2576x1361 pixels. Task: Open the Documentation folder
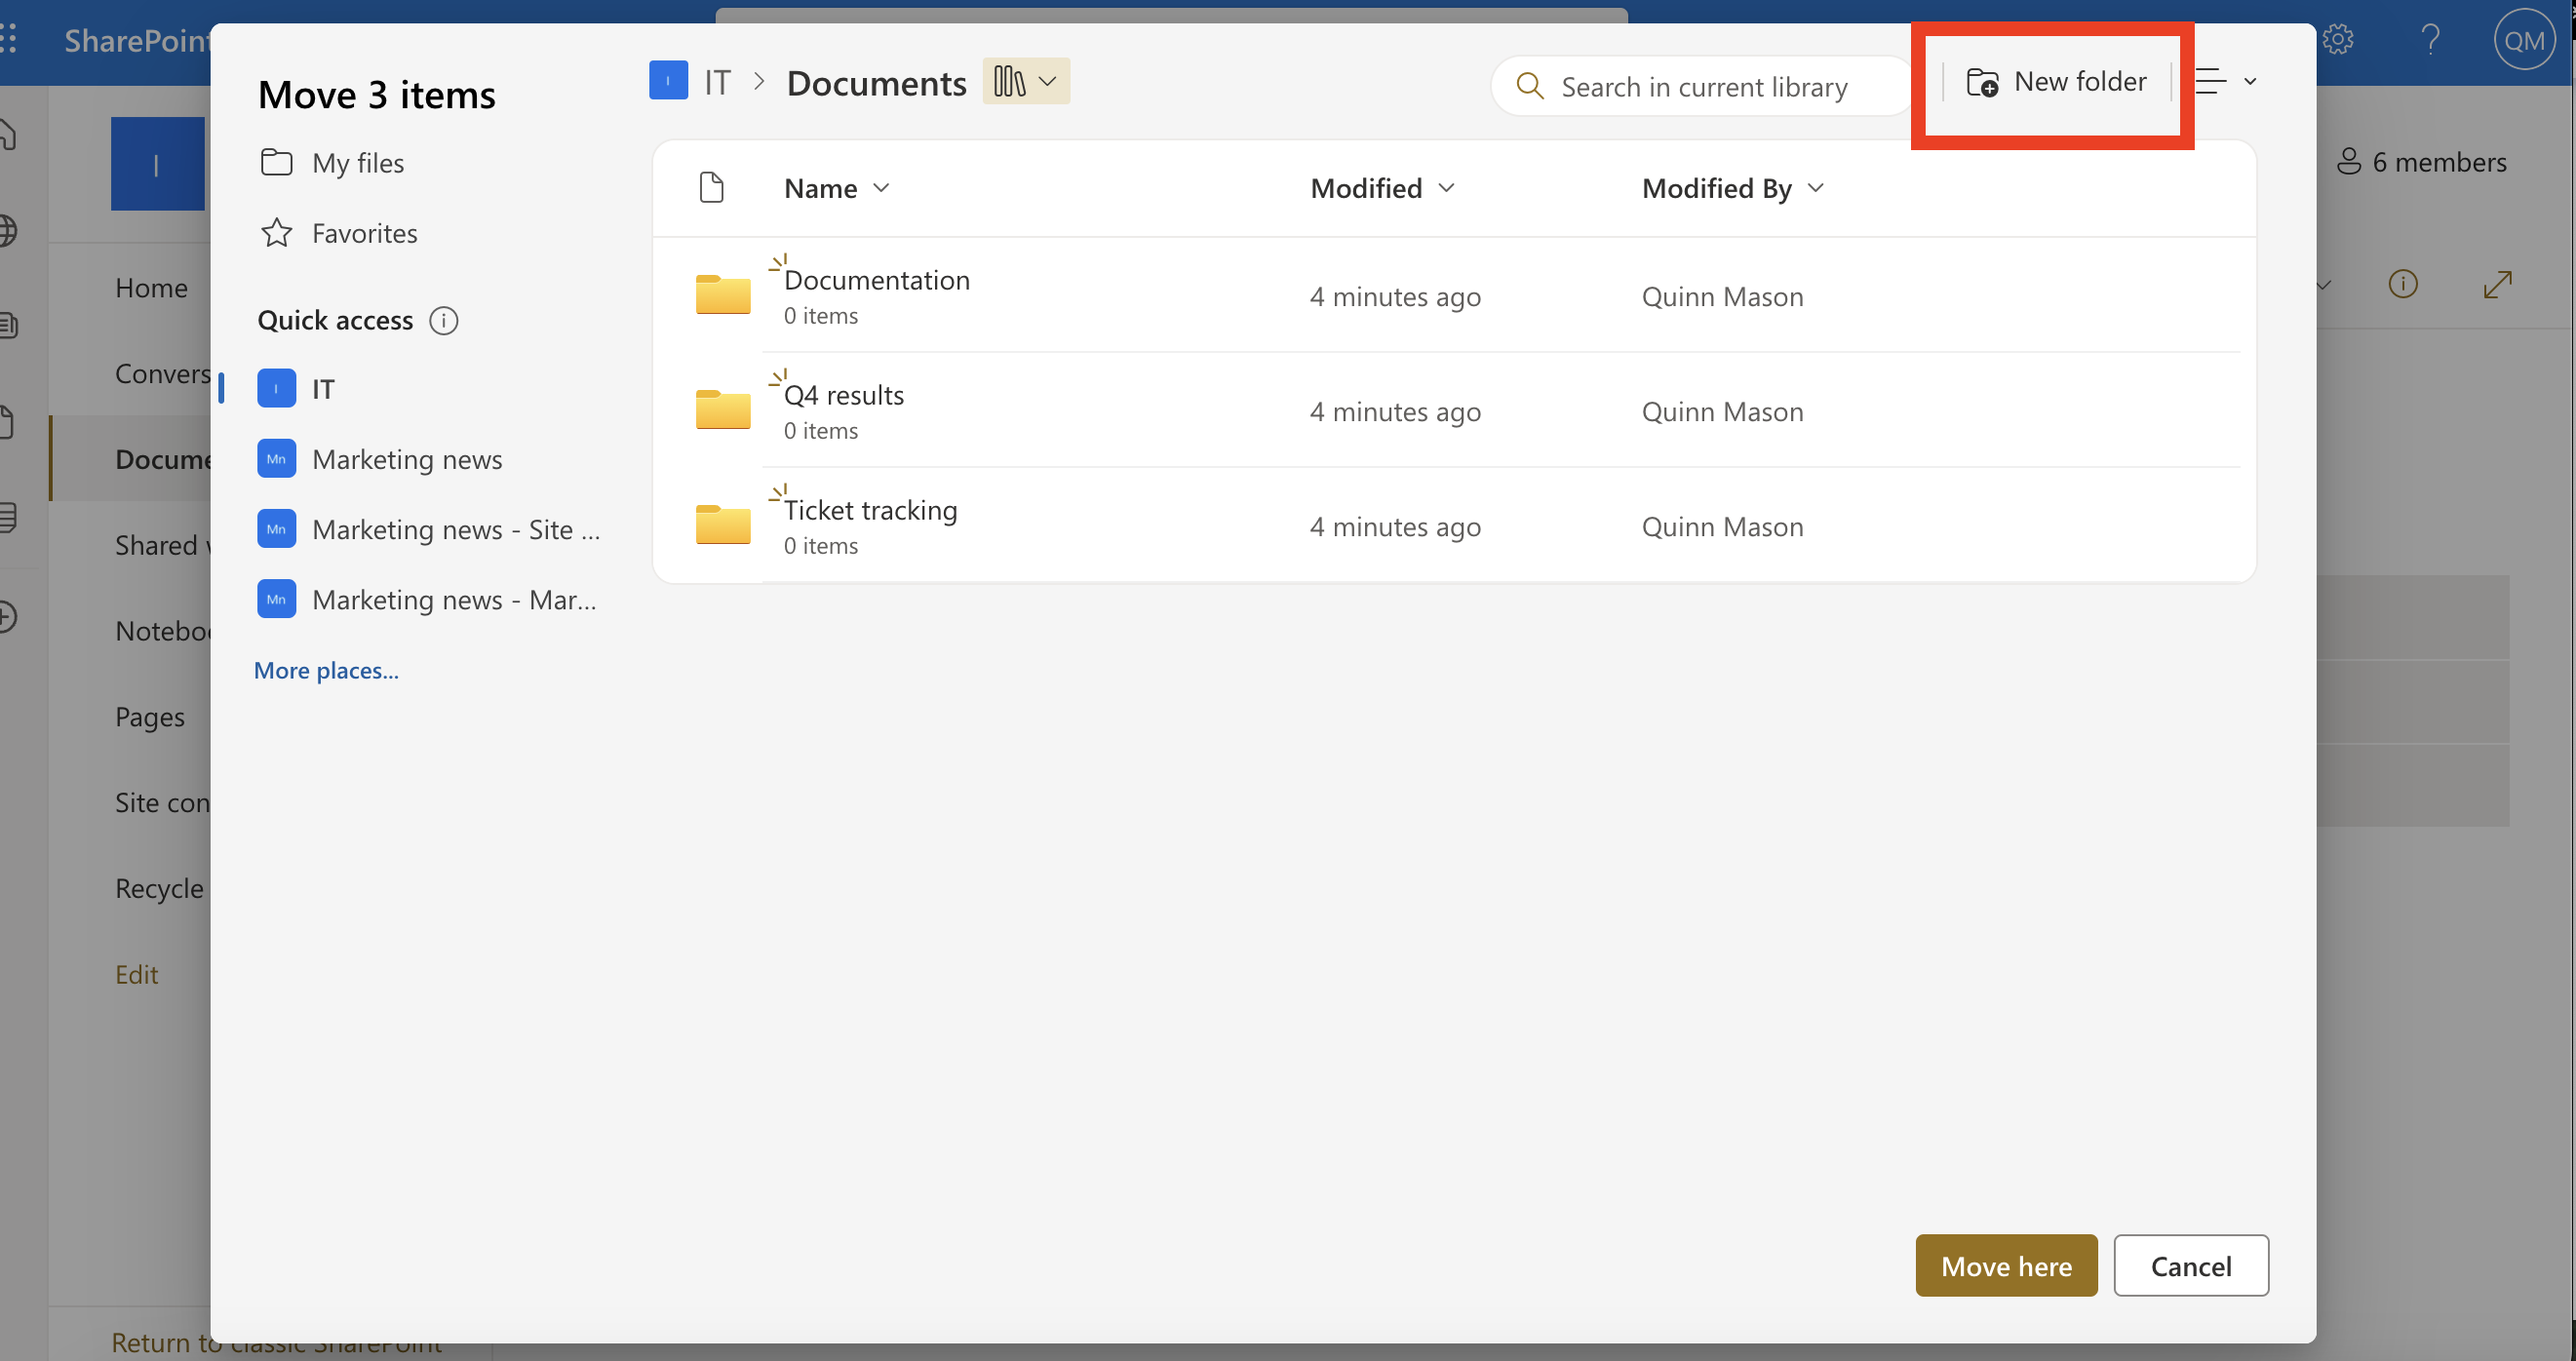(x=877, y=280)
